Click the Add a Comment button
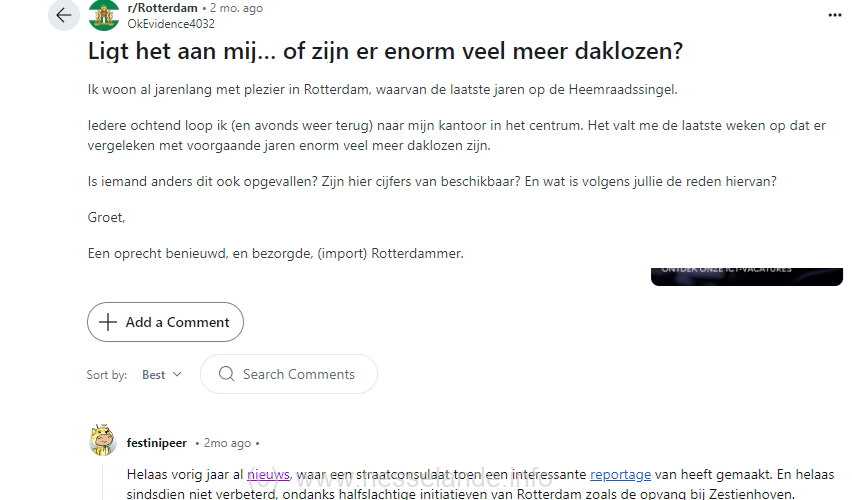This screenshot has width=852, height=500. (x=165, y=322)
